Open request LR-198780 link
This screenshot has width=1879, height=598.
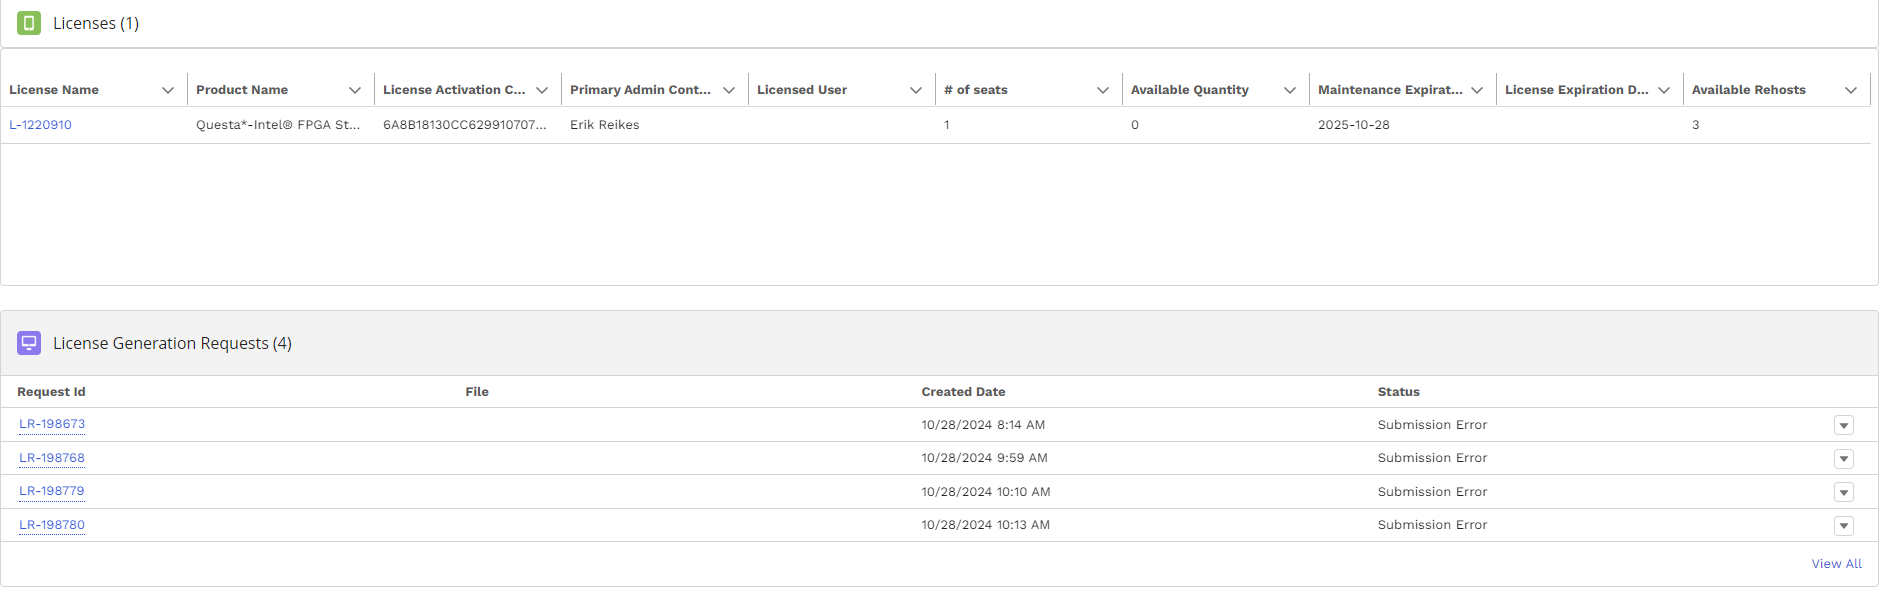[x=52, y=525]
